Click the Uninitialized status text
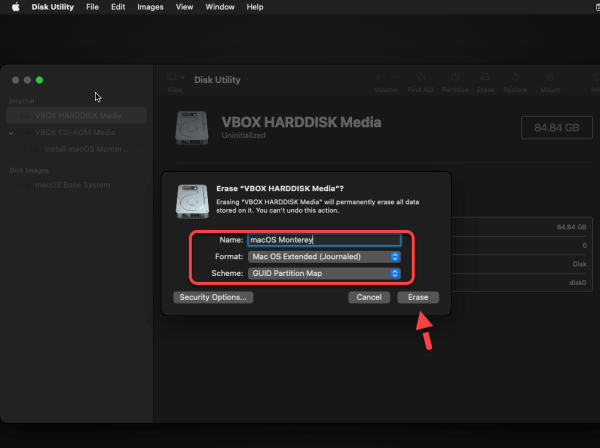Screen dimensions: 600x448 tap(243, 135)
